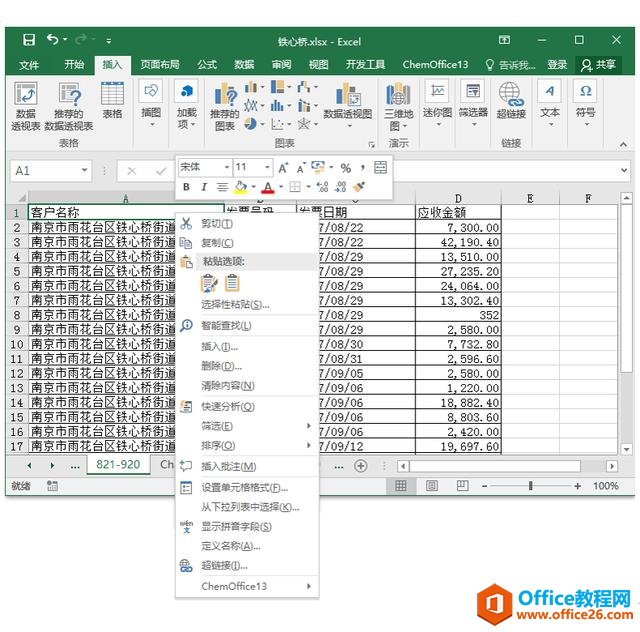Click the pie chart icon in charts group
This screenshot has height=632, width=640.
point(251,123)
